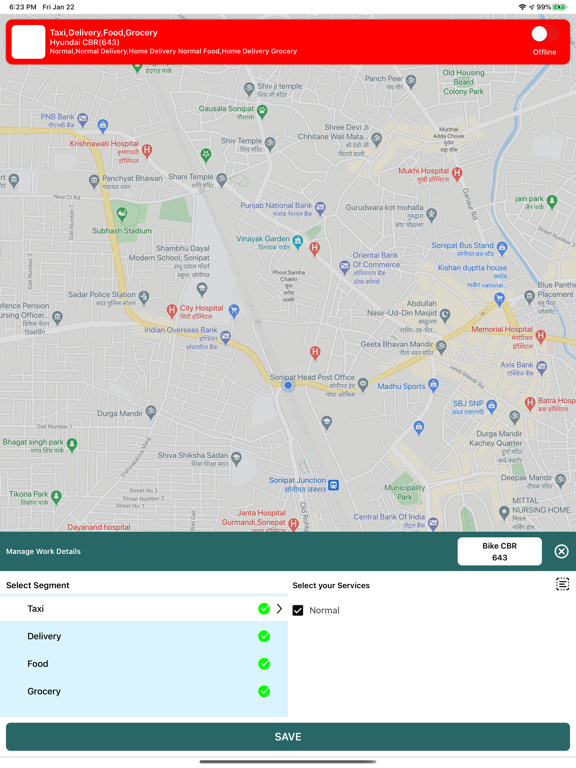
Task: Click the Select your Services label
Action: coord(331,585)
